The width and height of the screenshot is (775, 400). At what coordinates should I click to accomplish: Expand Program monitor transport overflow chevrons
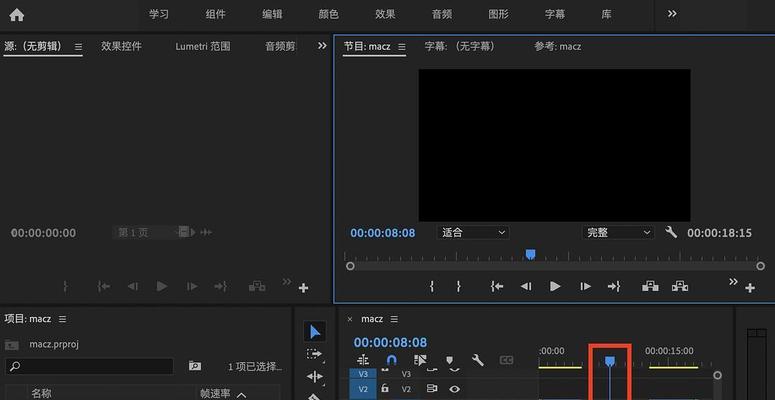[733, 281]
